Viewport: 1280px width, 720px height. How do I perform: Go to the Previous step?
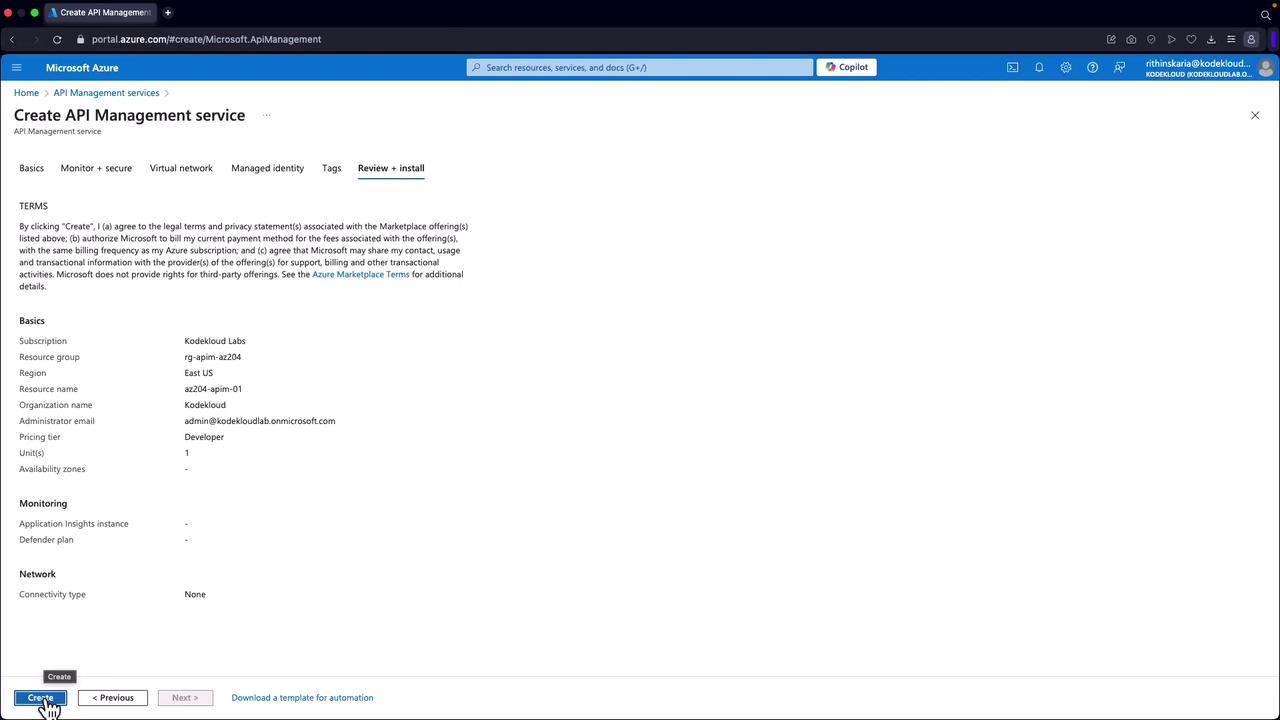[113, 698]
